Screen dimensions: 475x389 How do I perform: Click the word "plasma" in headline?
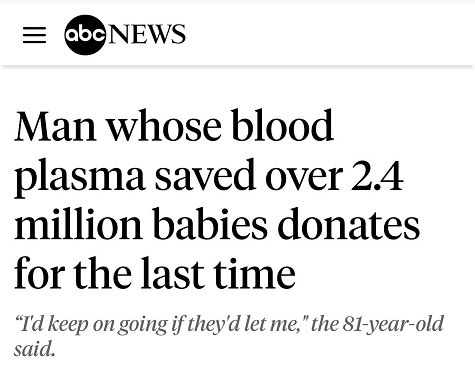[79, 178]
